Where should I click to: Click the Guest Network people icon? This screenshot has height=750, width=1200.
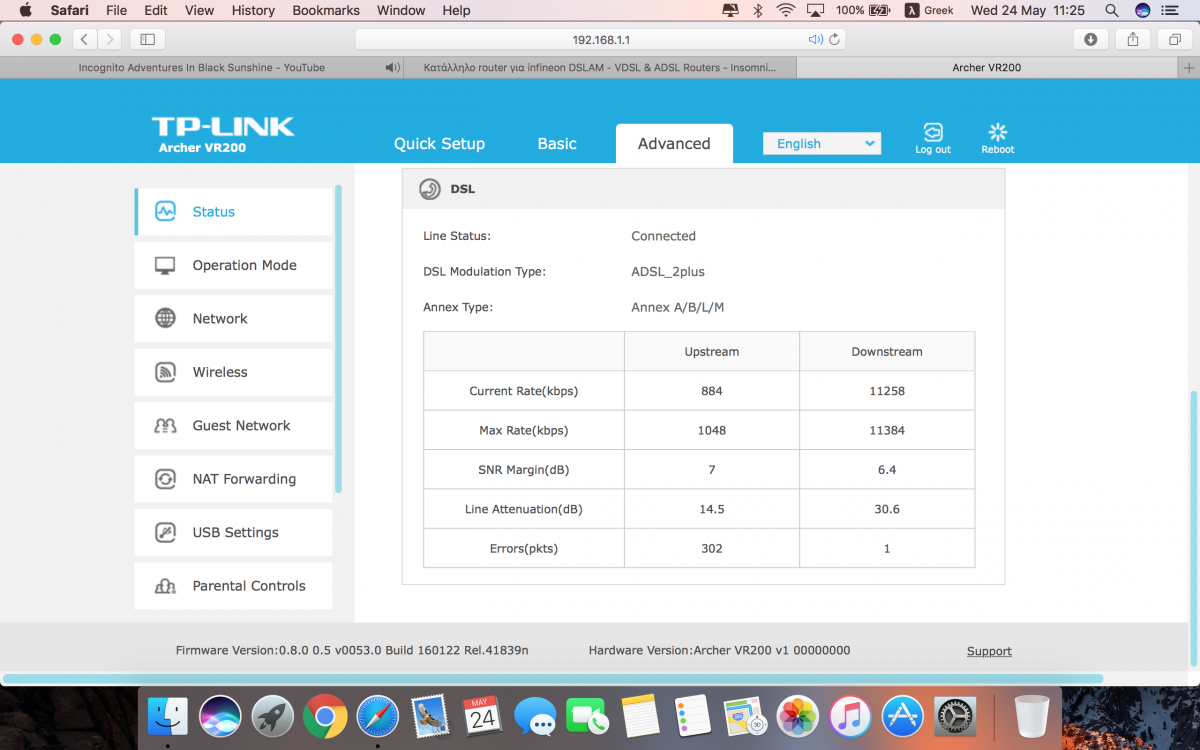(x=165, y=426)
